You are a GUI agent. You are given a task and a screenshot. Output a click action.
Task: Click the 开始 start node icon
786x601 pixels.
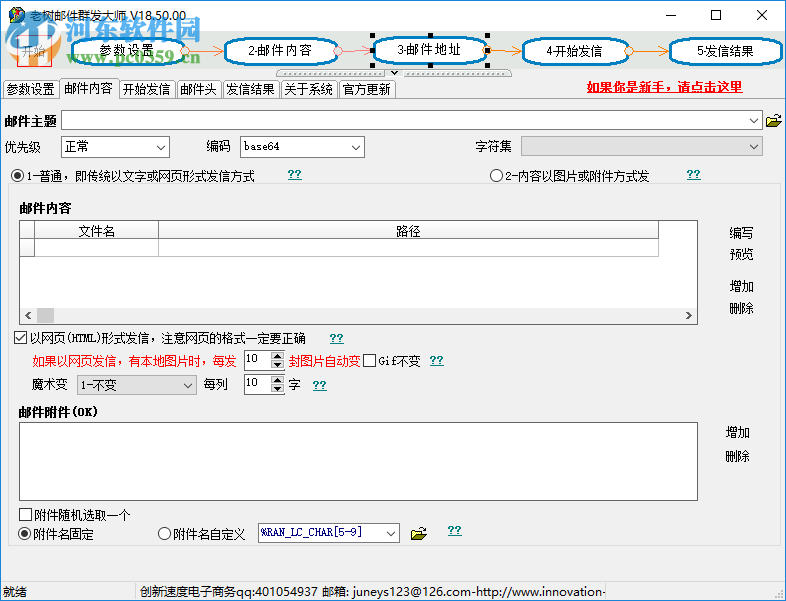(34, 52)
